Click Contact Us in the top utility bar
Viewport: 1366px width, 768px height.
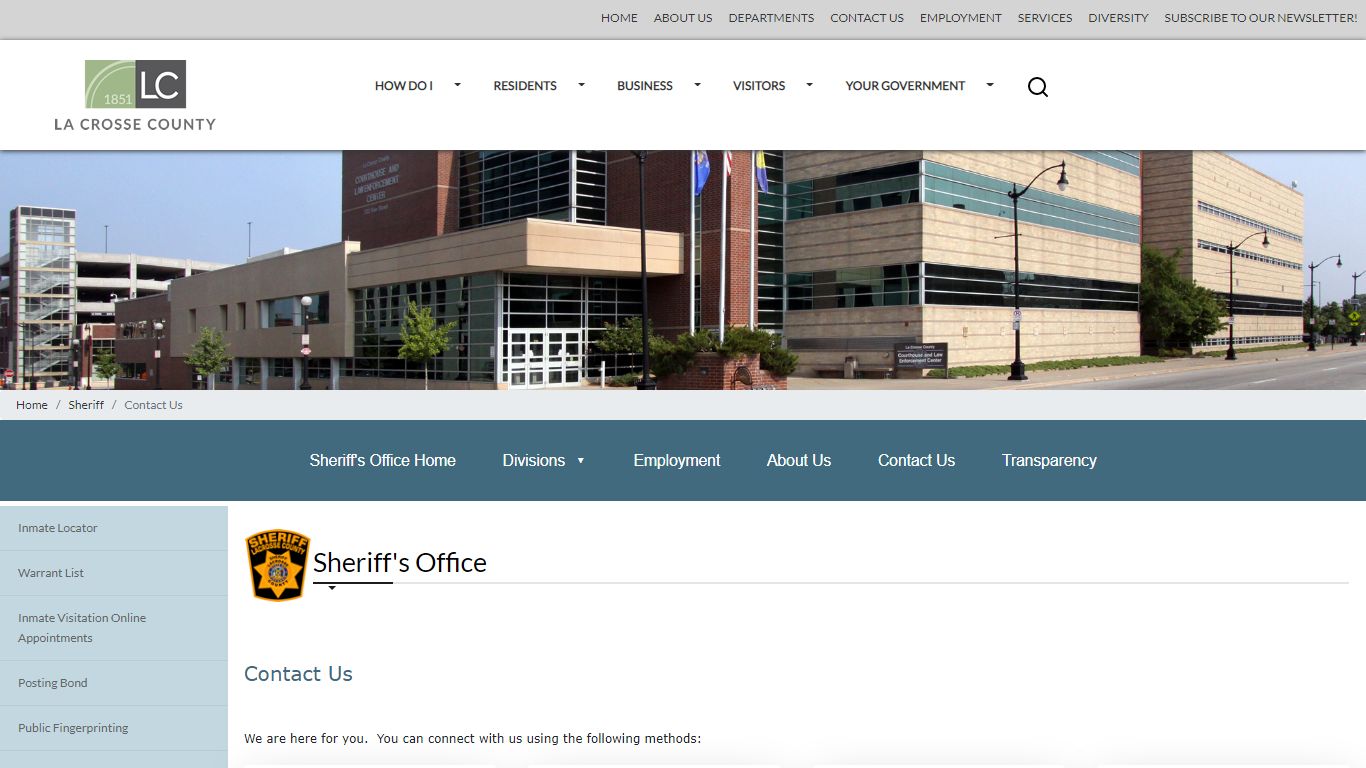click(867, 18)
